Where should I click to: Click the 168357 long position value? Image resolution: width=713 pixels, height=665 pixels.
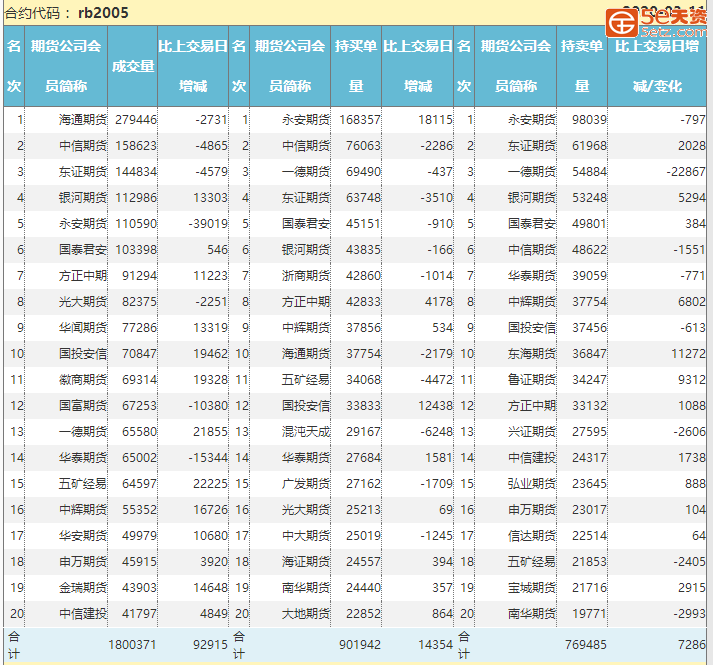click(x=359, y=120)
